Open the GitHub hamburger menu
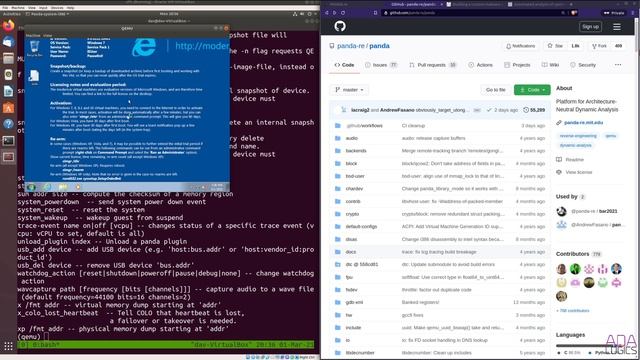This screenshot has width=640, height=360. click(x=617, y=27)
